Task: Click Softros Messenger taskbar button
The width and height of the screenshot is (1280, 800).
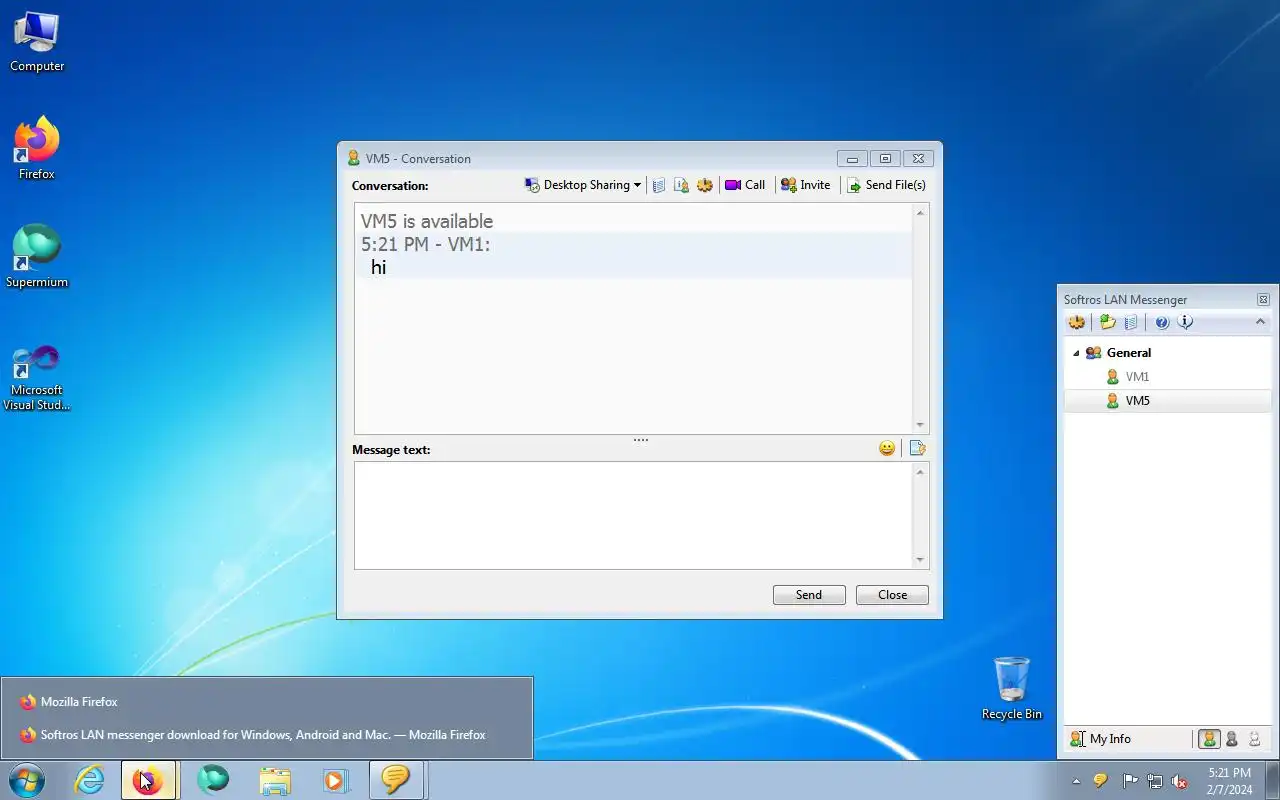Action: [x=396, y=780]
